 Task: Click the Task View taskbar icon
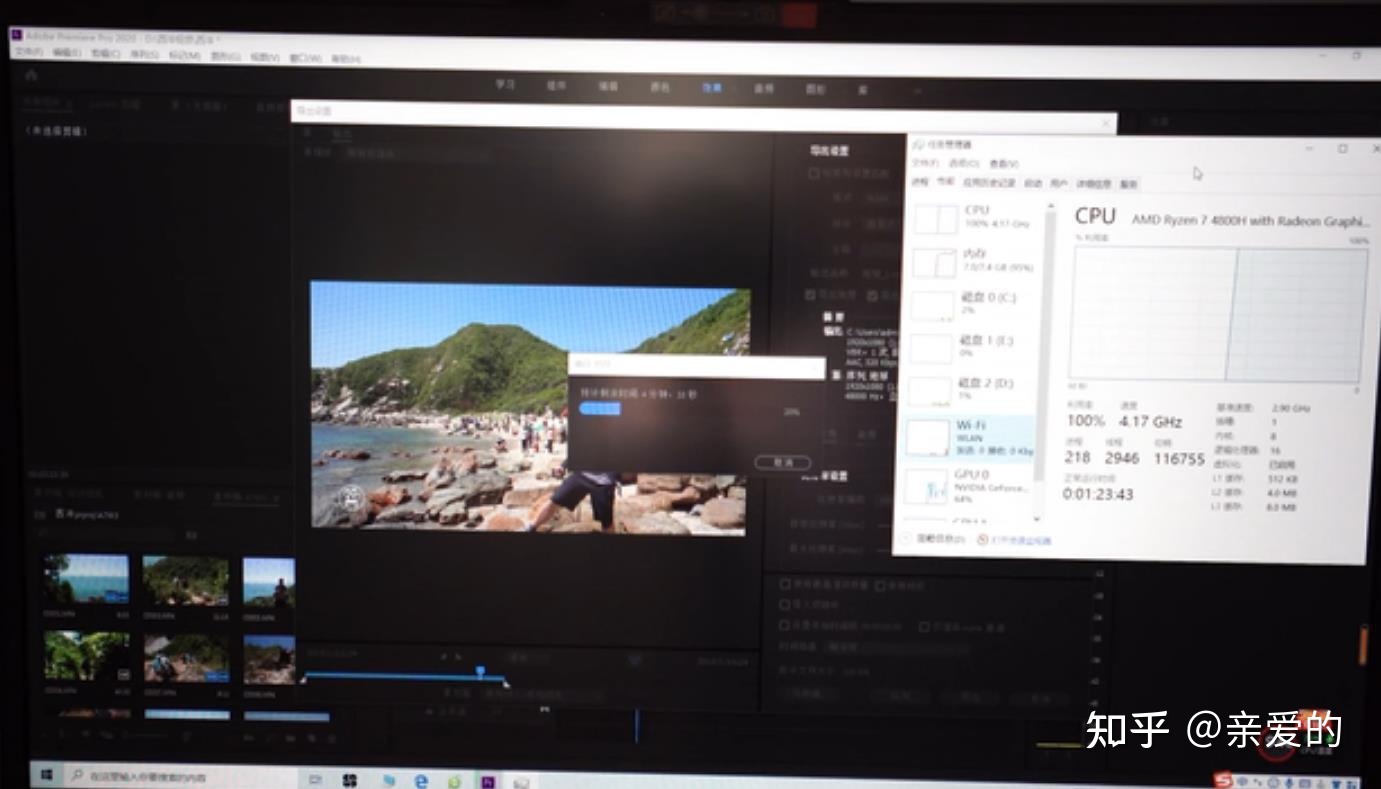[x=315, y=779]
